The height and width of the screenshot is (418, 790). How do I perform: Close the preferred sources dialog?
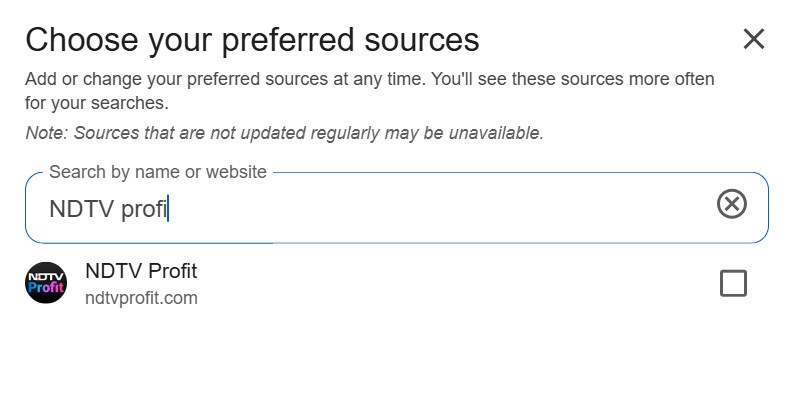point(753,39)
